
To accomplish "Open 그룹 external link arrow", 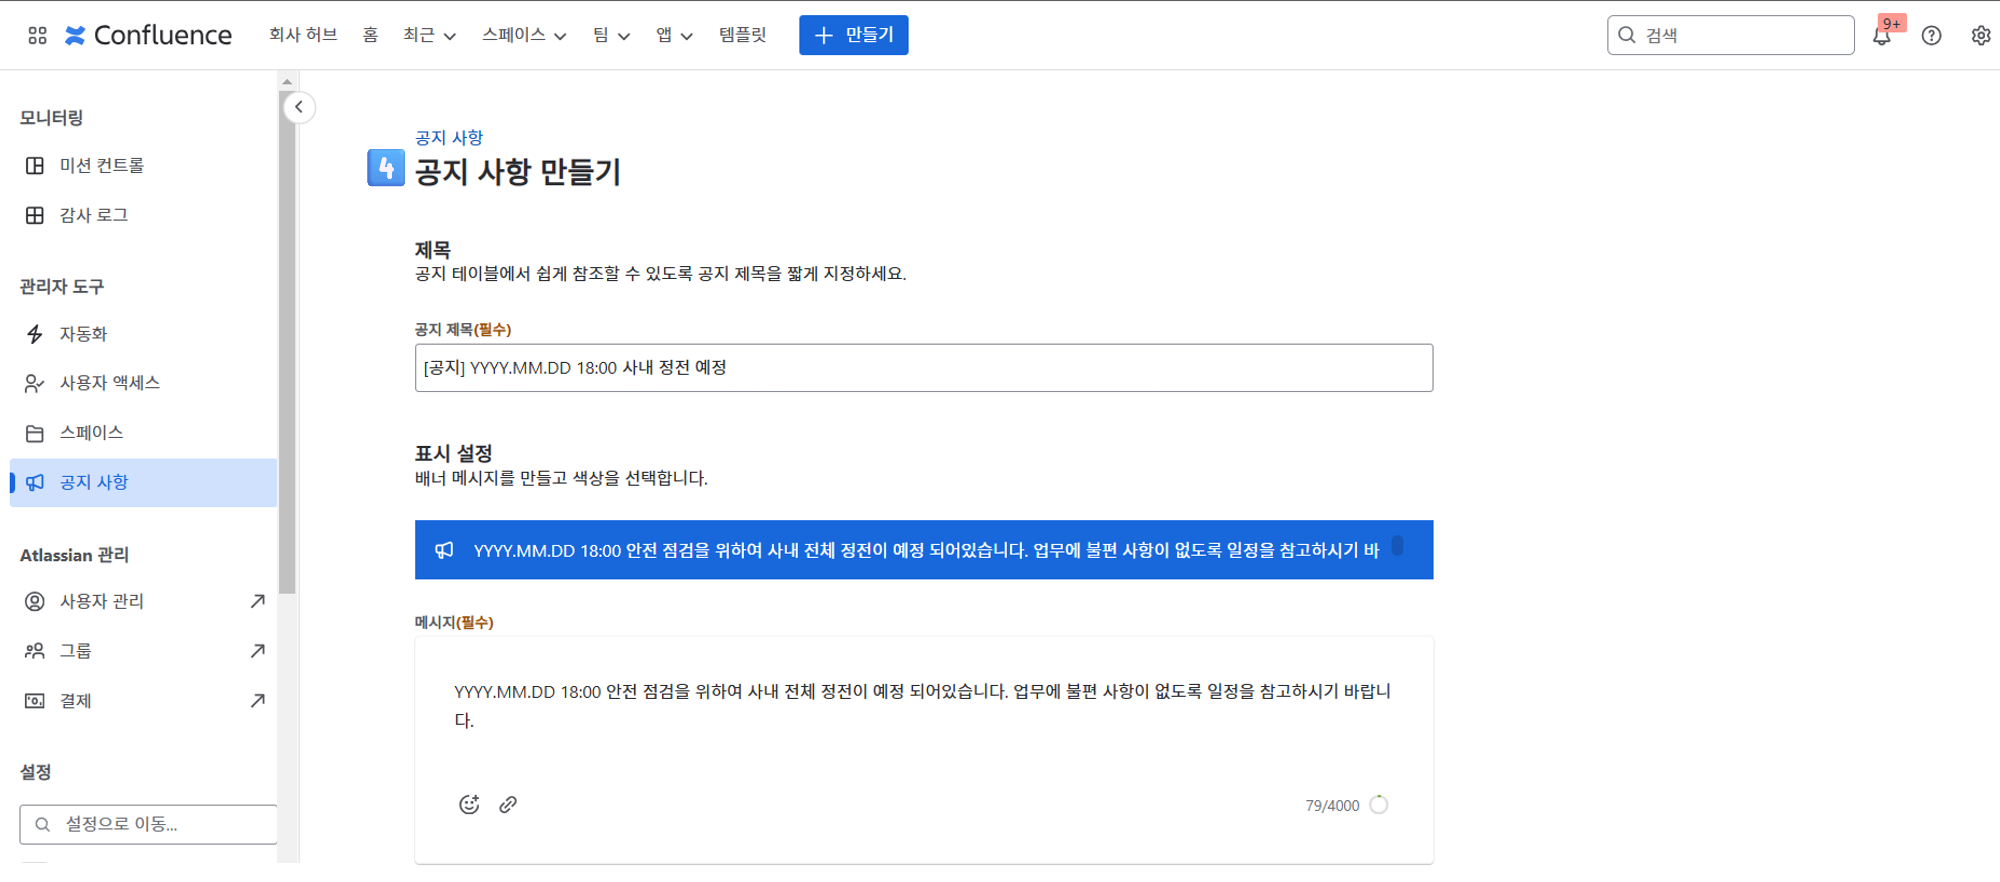I will (257, 651).
